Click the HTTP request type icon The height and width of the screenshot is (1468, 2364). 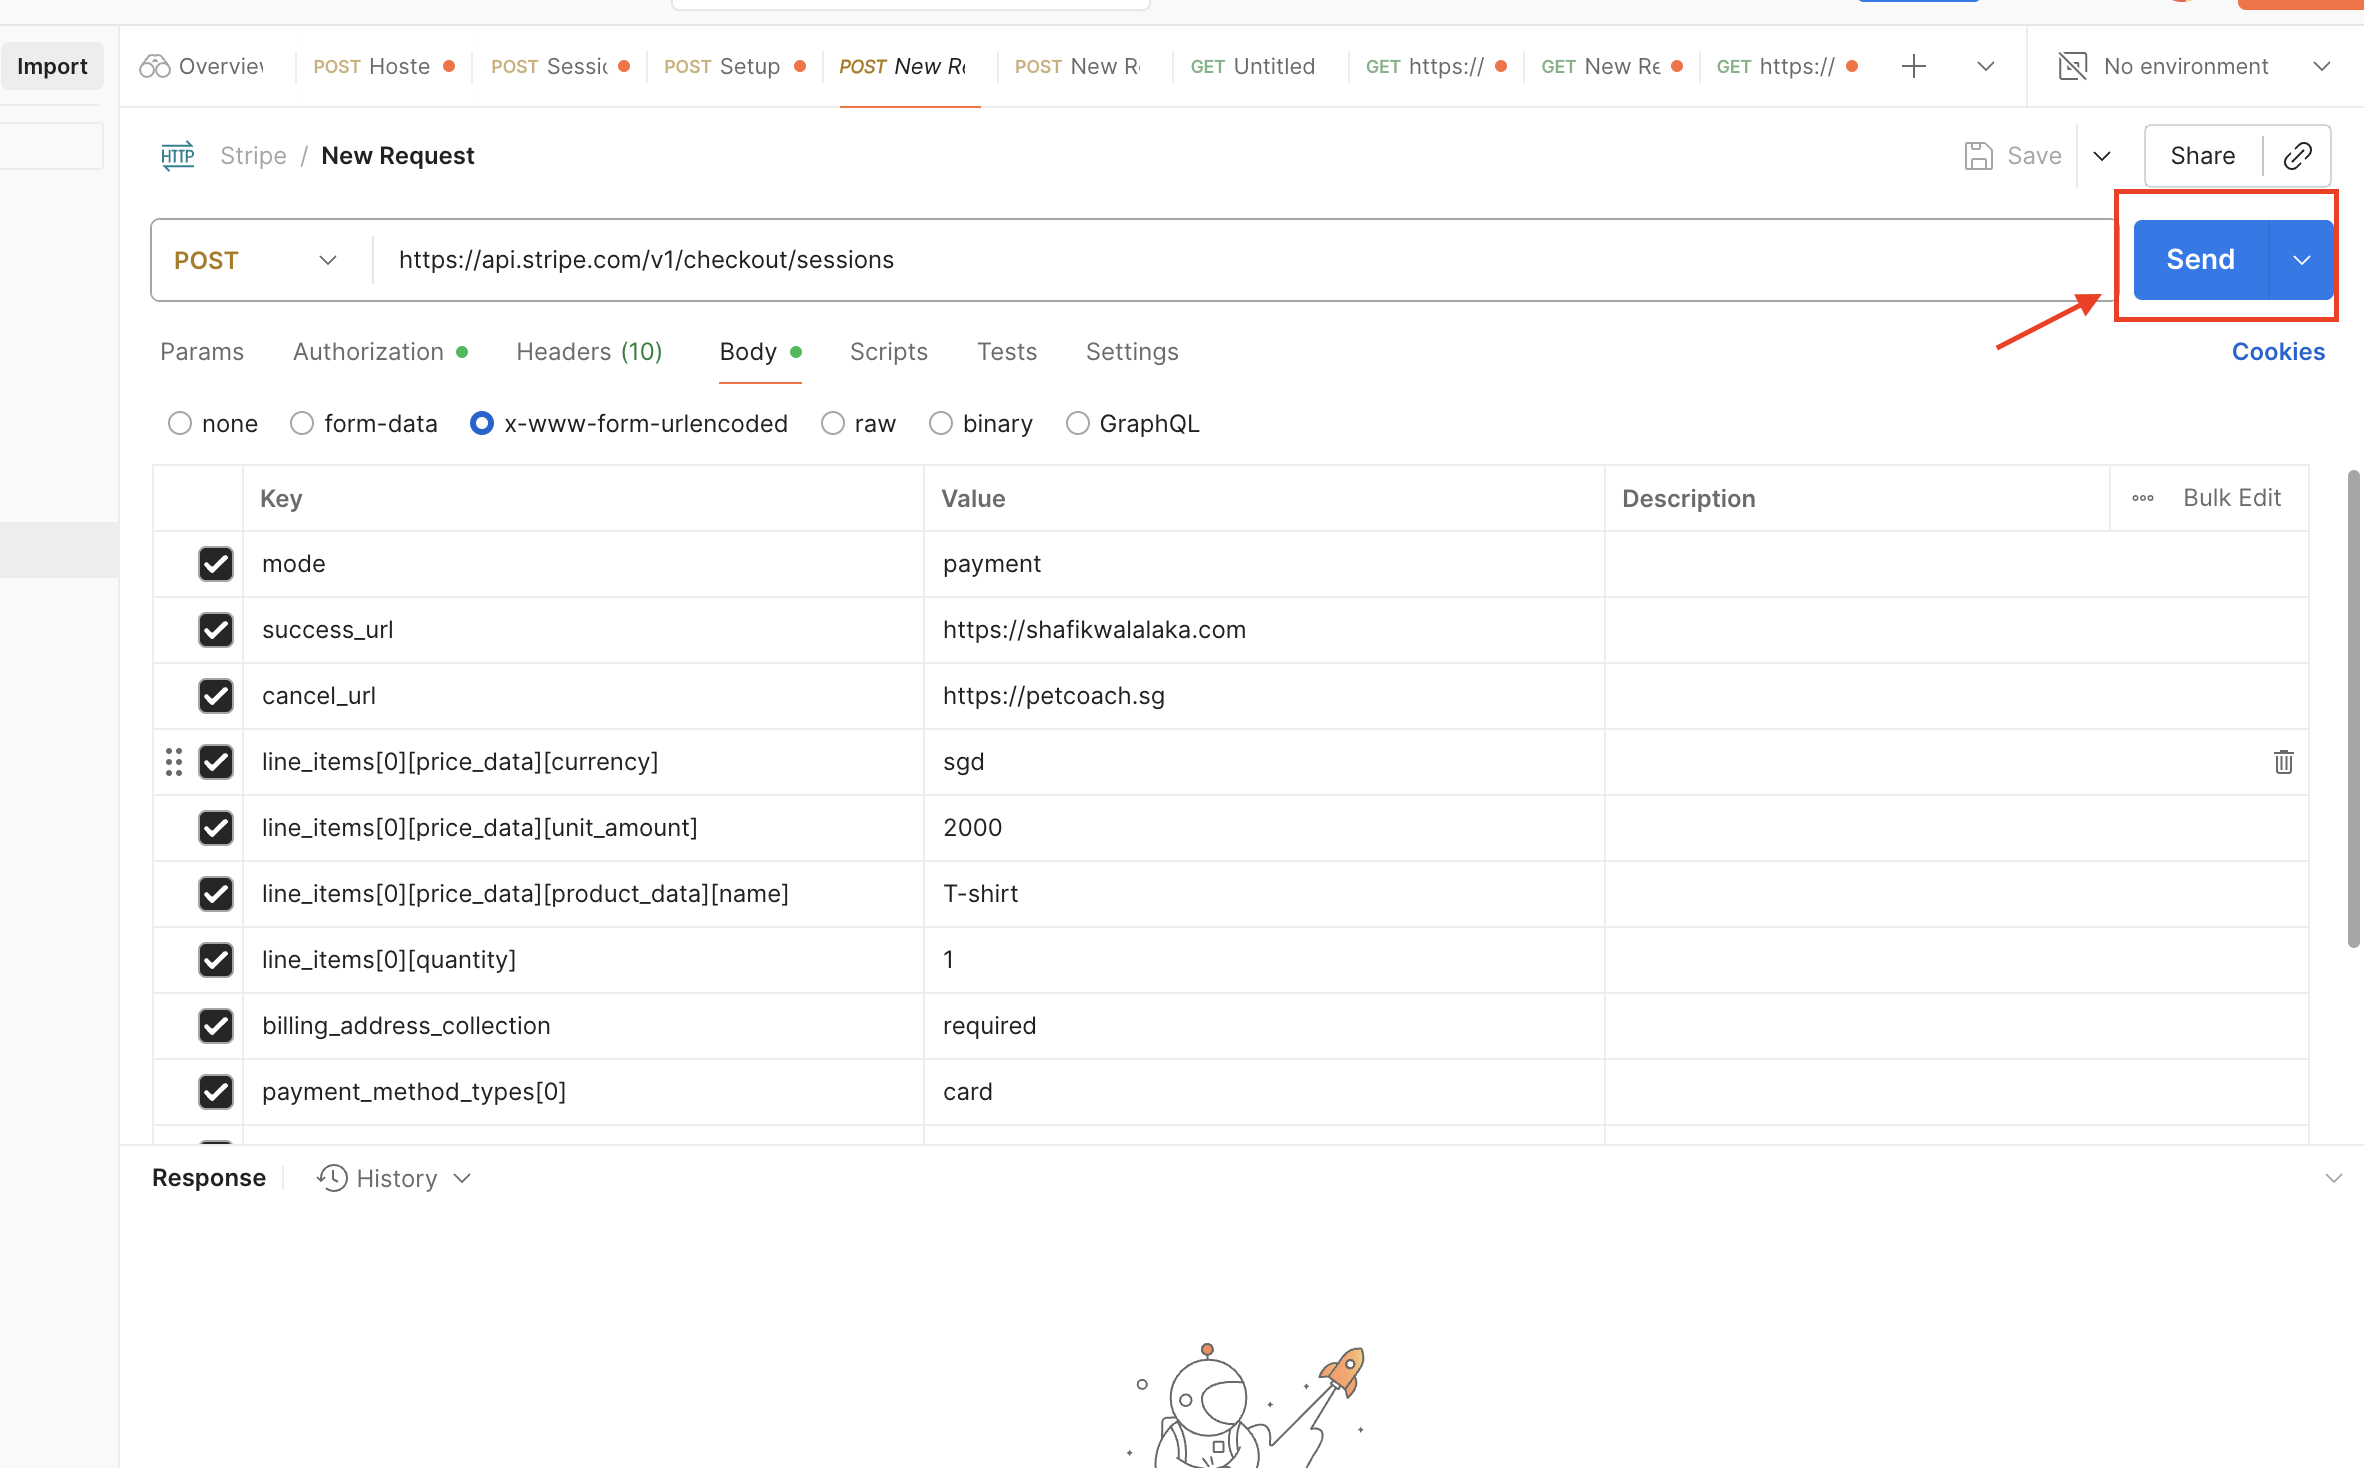[178, 156]
